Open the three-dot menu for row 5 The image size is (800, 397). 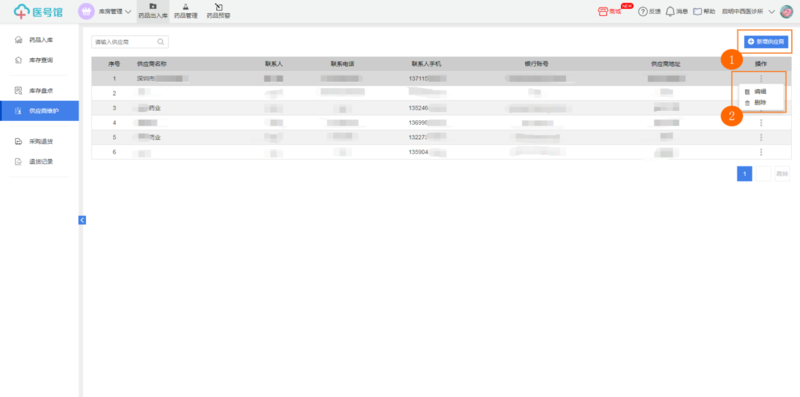761,137
